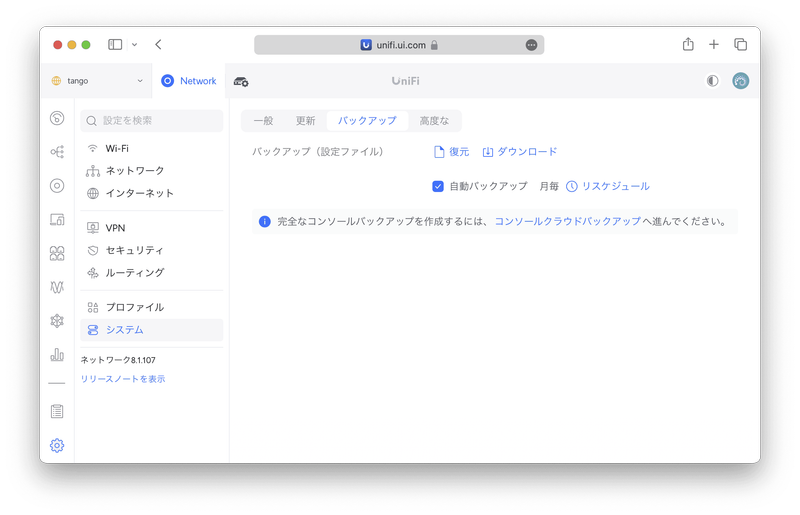Open the Statistics bar chart icon
Viewport: 800px width, 515px height.
tap(57, 355)
